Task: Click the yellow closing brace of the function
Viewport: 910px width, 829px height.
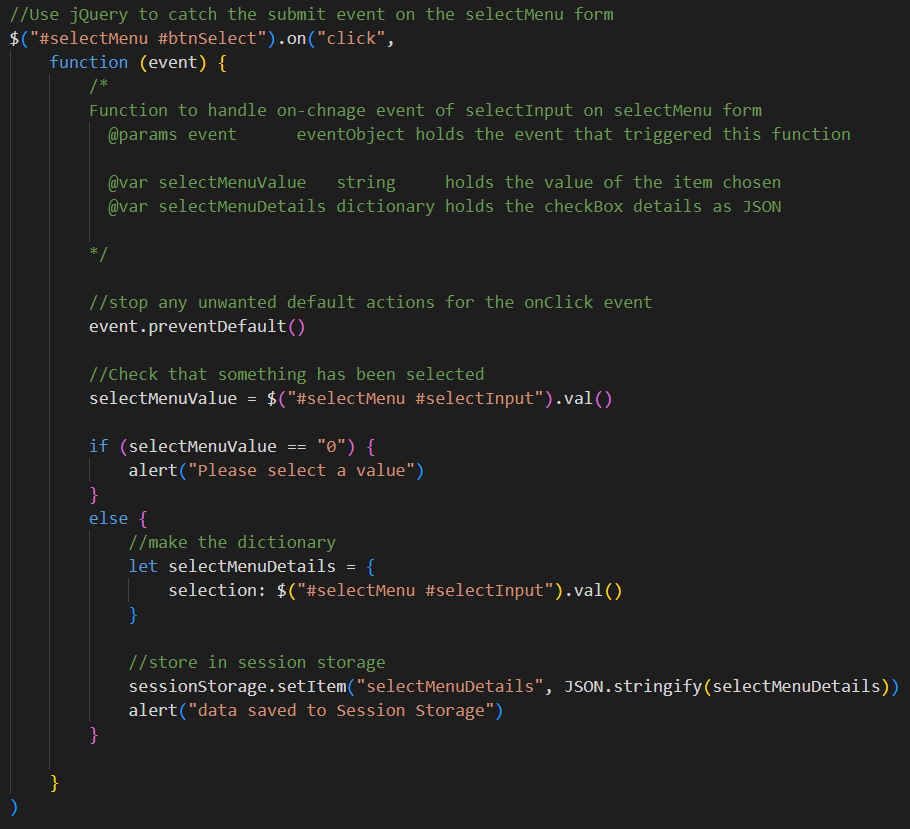Action: (x=54, y=783)
